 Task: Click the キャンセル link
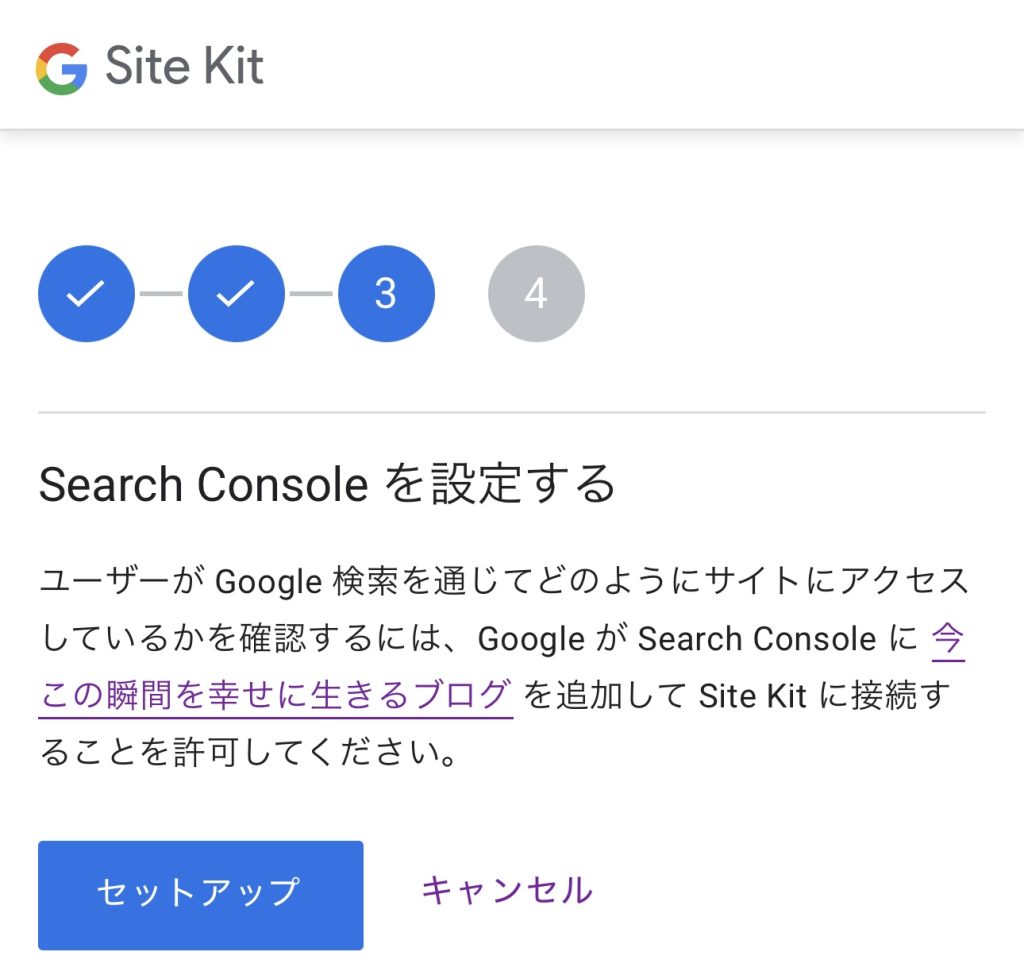coord(506,890)
